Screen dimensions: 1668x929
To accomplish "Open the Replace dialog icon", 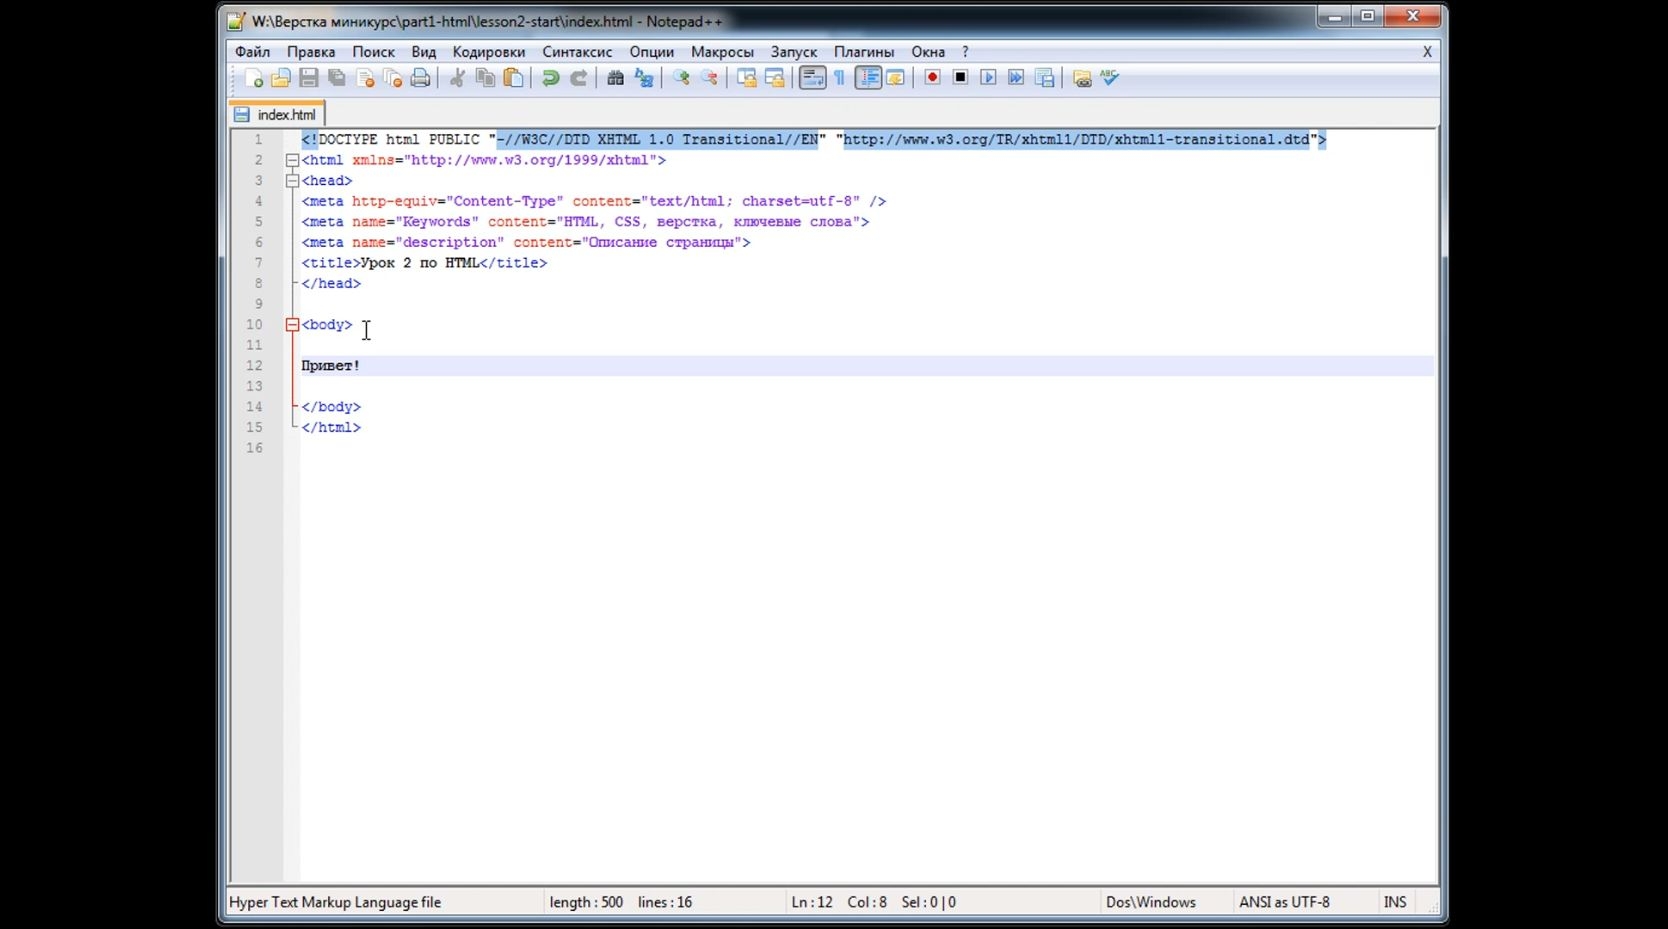I will tap(643, 78).
